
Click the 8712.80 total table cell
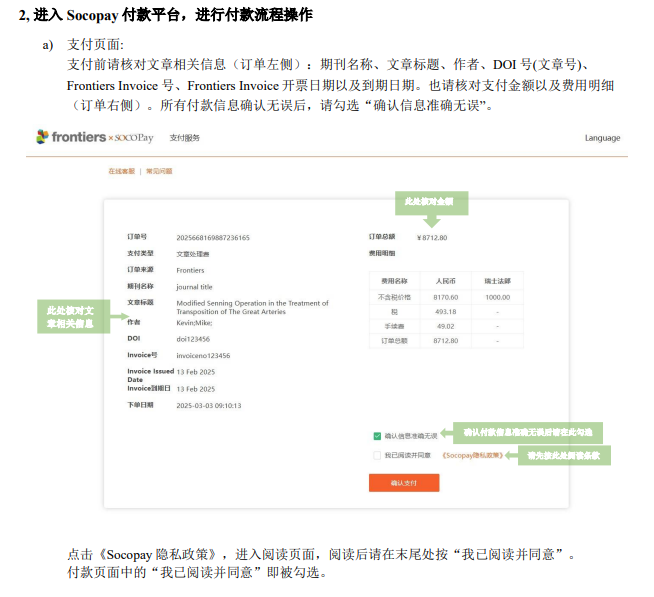click(445, 341)
